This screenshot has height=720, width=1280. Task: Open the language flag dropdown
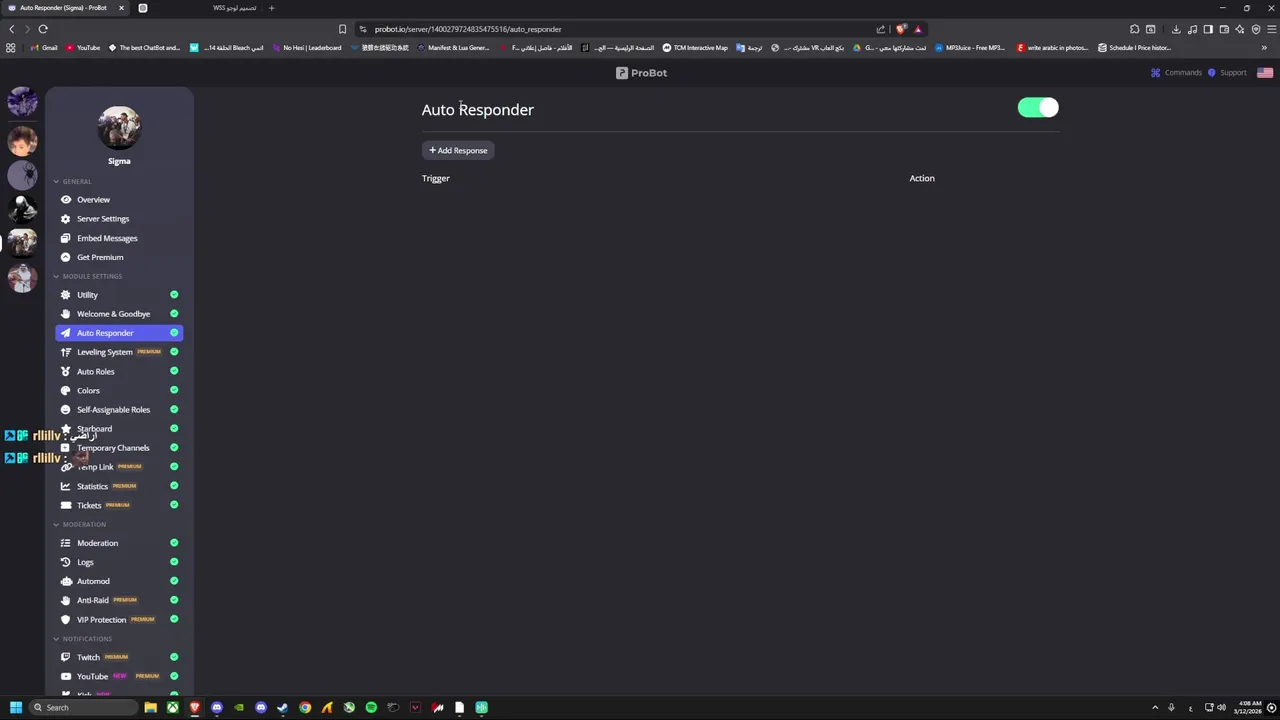[x=1265, y=73]
